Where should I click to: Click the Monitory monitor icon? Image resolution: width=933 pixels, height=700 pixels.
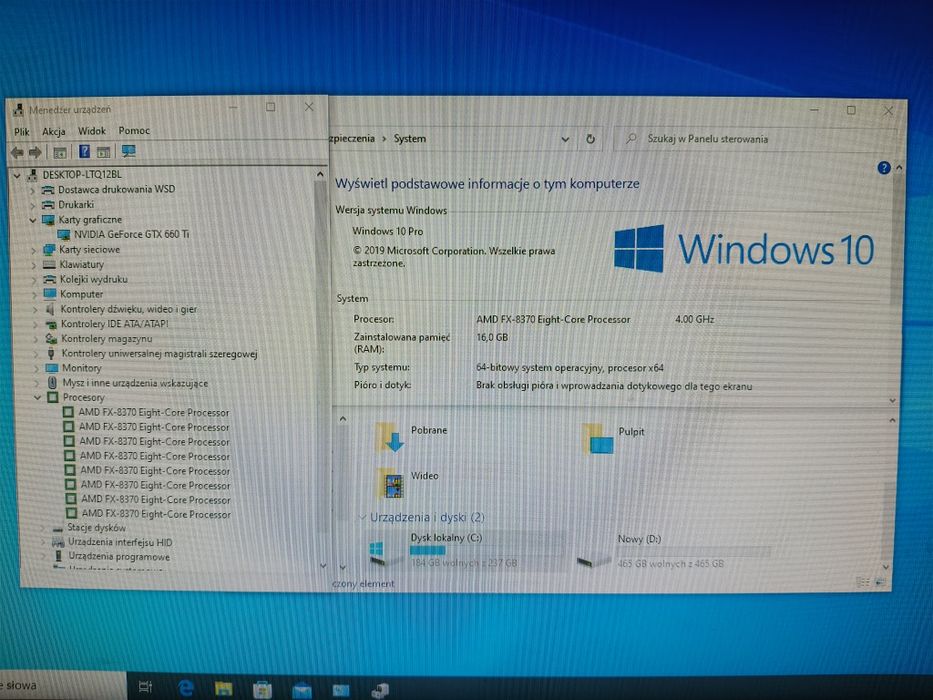[52, 368]
